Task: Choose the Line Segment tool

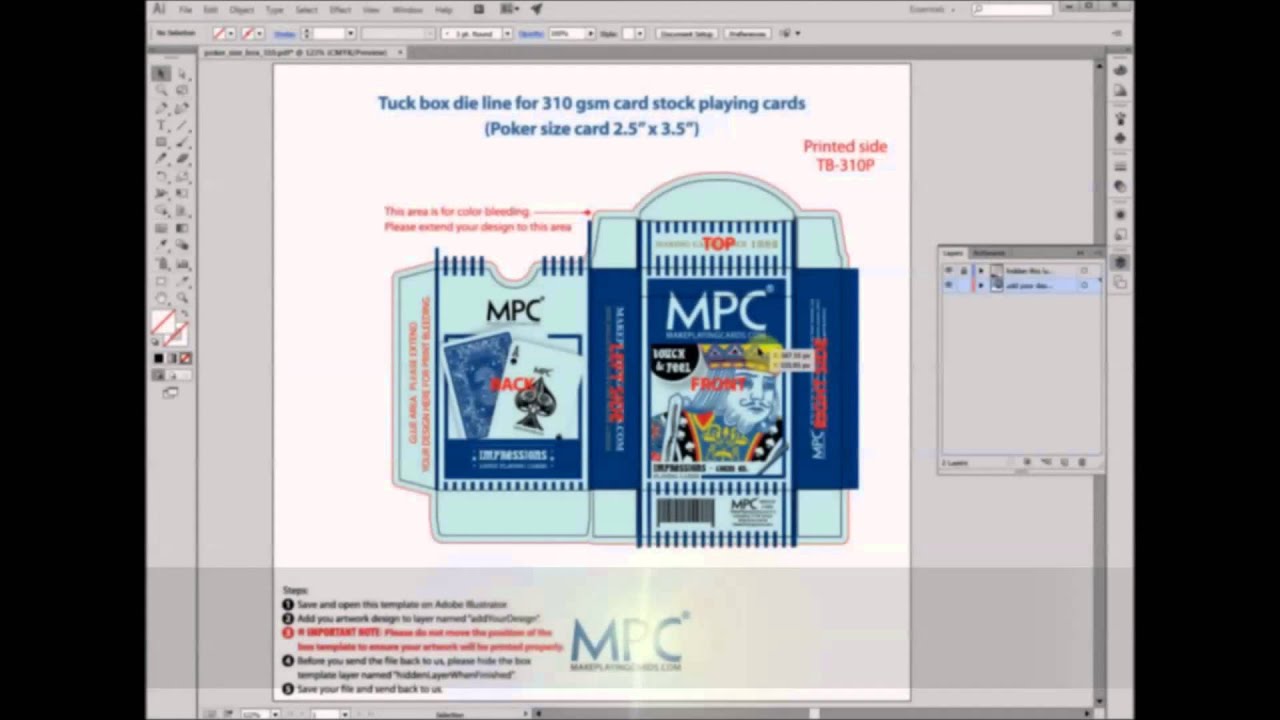Action: 182,125
